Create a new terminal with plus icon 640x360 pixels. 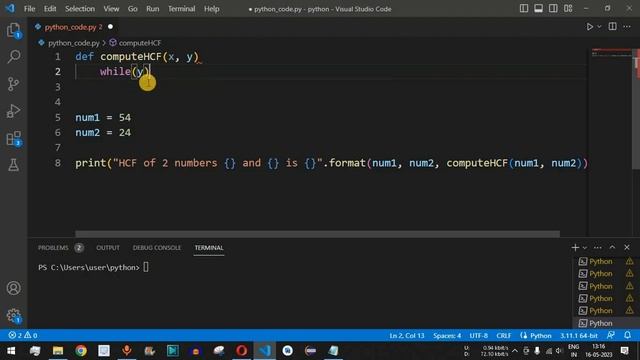(x=575, y=247)
